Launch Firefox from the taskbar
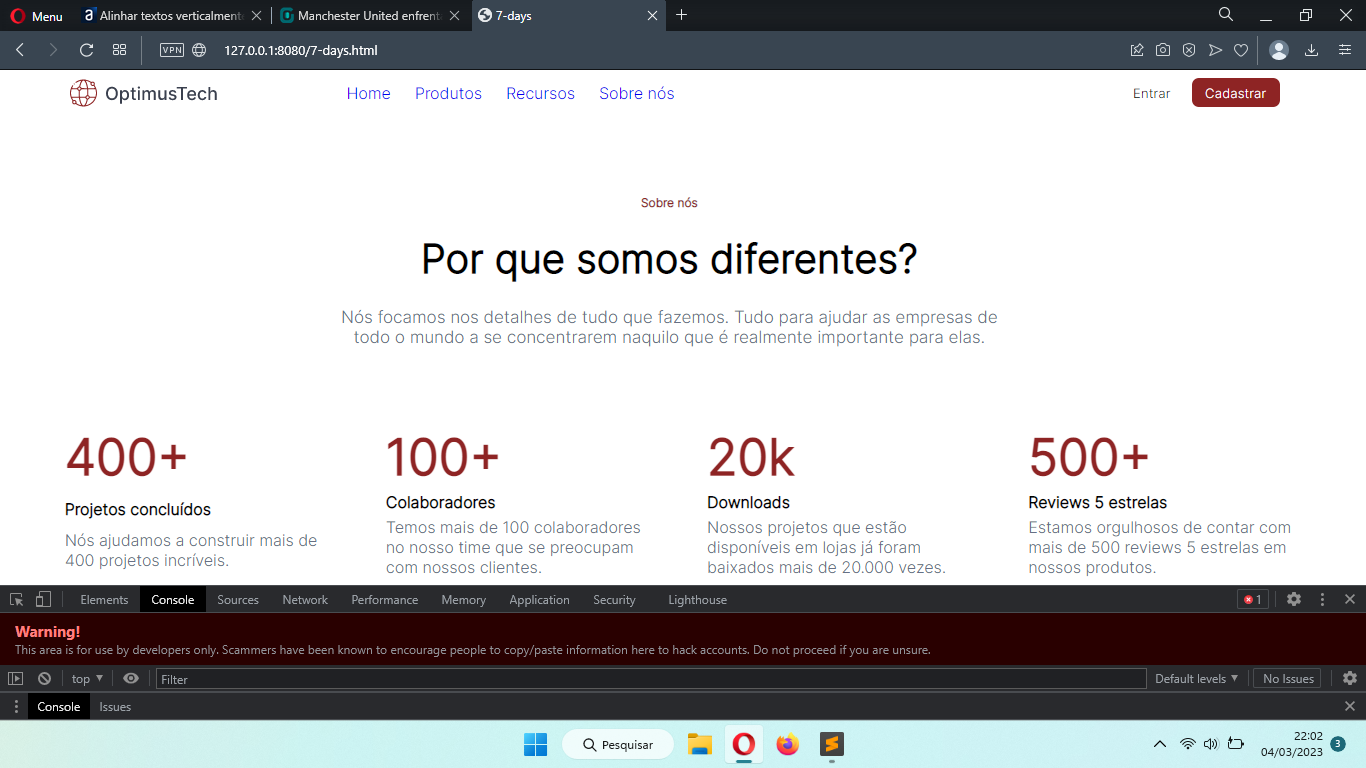Viewport: 1366px width, 768px height. 788,744
